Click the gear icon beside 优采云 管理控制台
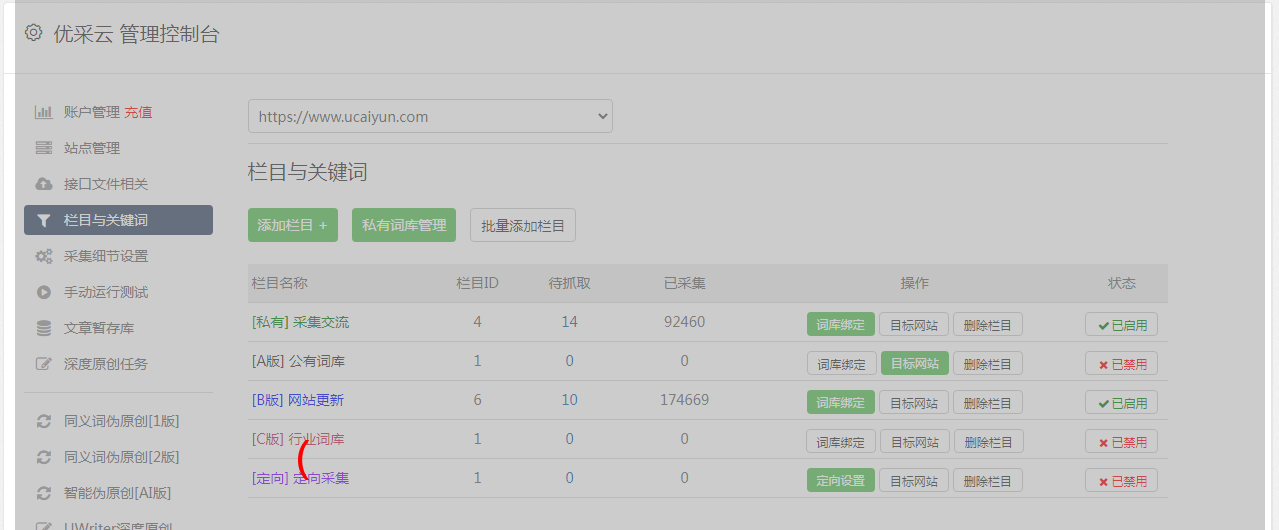This screenshot has width=1279, height=530. coord(34,33)
